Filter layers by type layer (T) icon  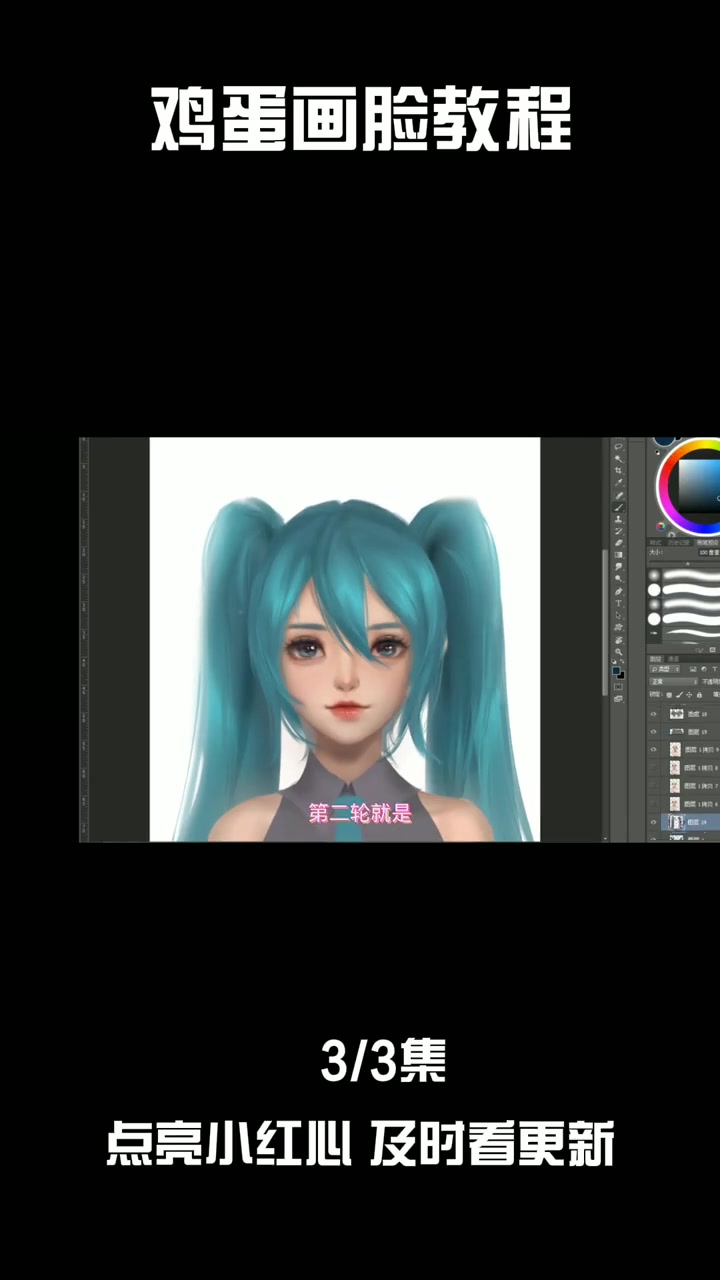[715, 669]
